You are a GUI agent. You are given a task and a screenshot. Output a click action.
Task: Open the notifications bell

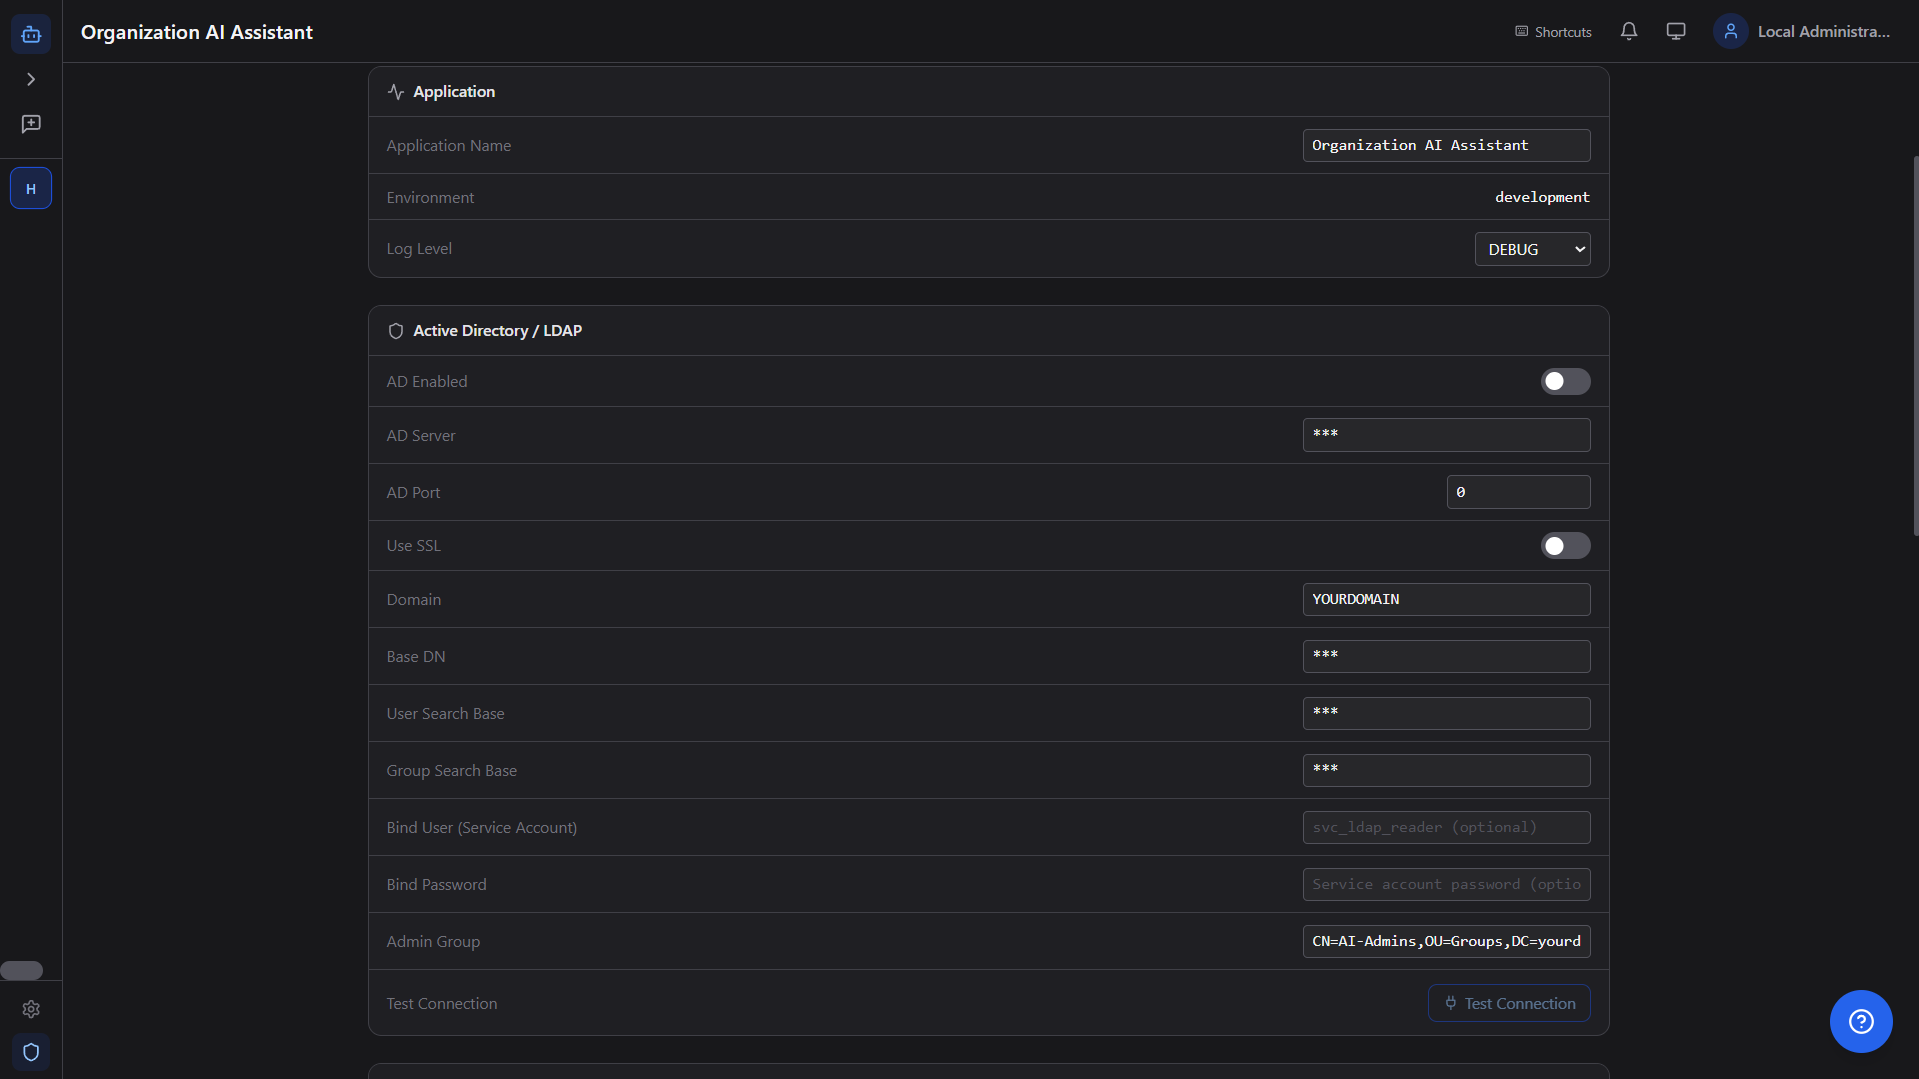pos(1629,31)
